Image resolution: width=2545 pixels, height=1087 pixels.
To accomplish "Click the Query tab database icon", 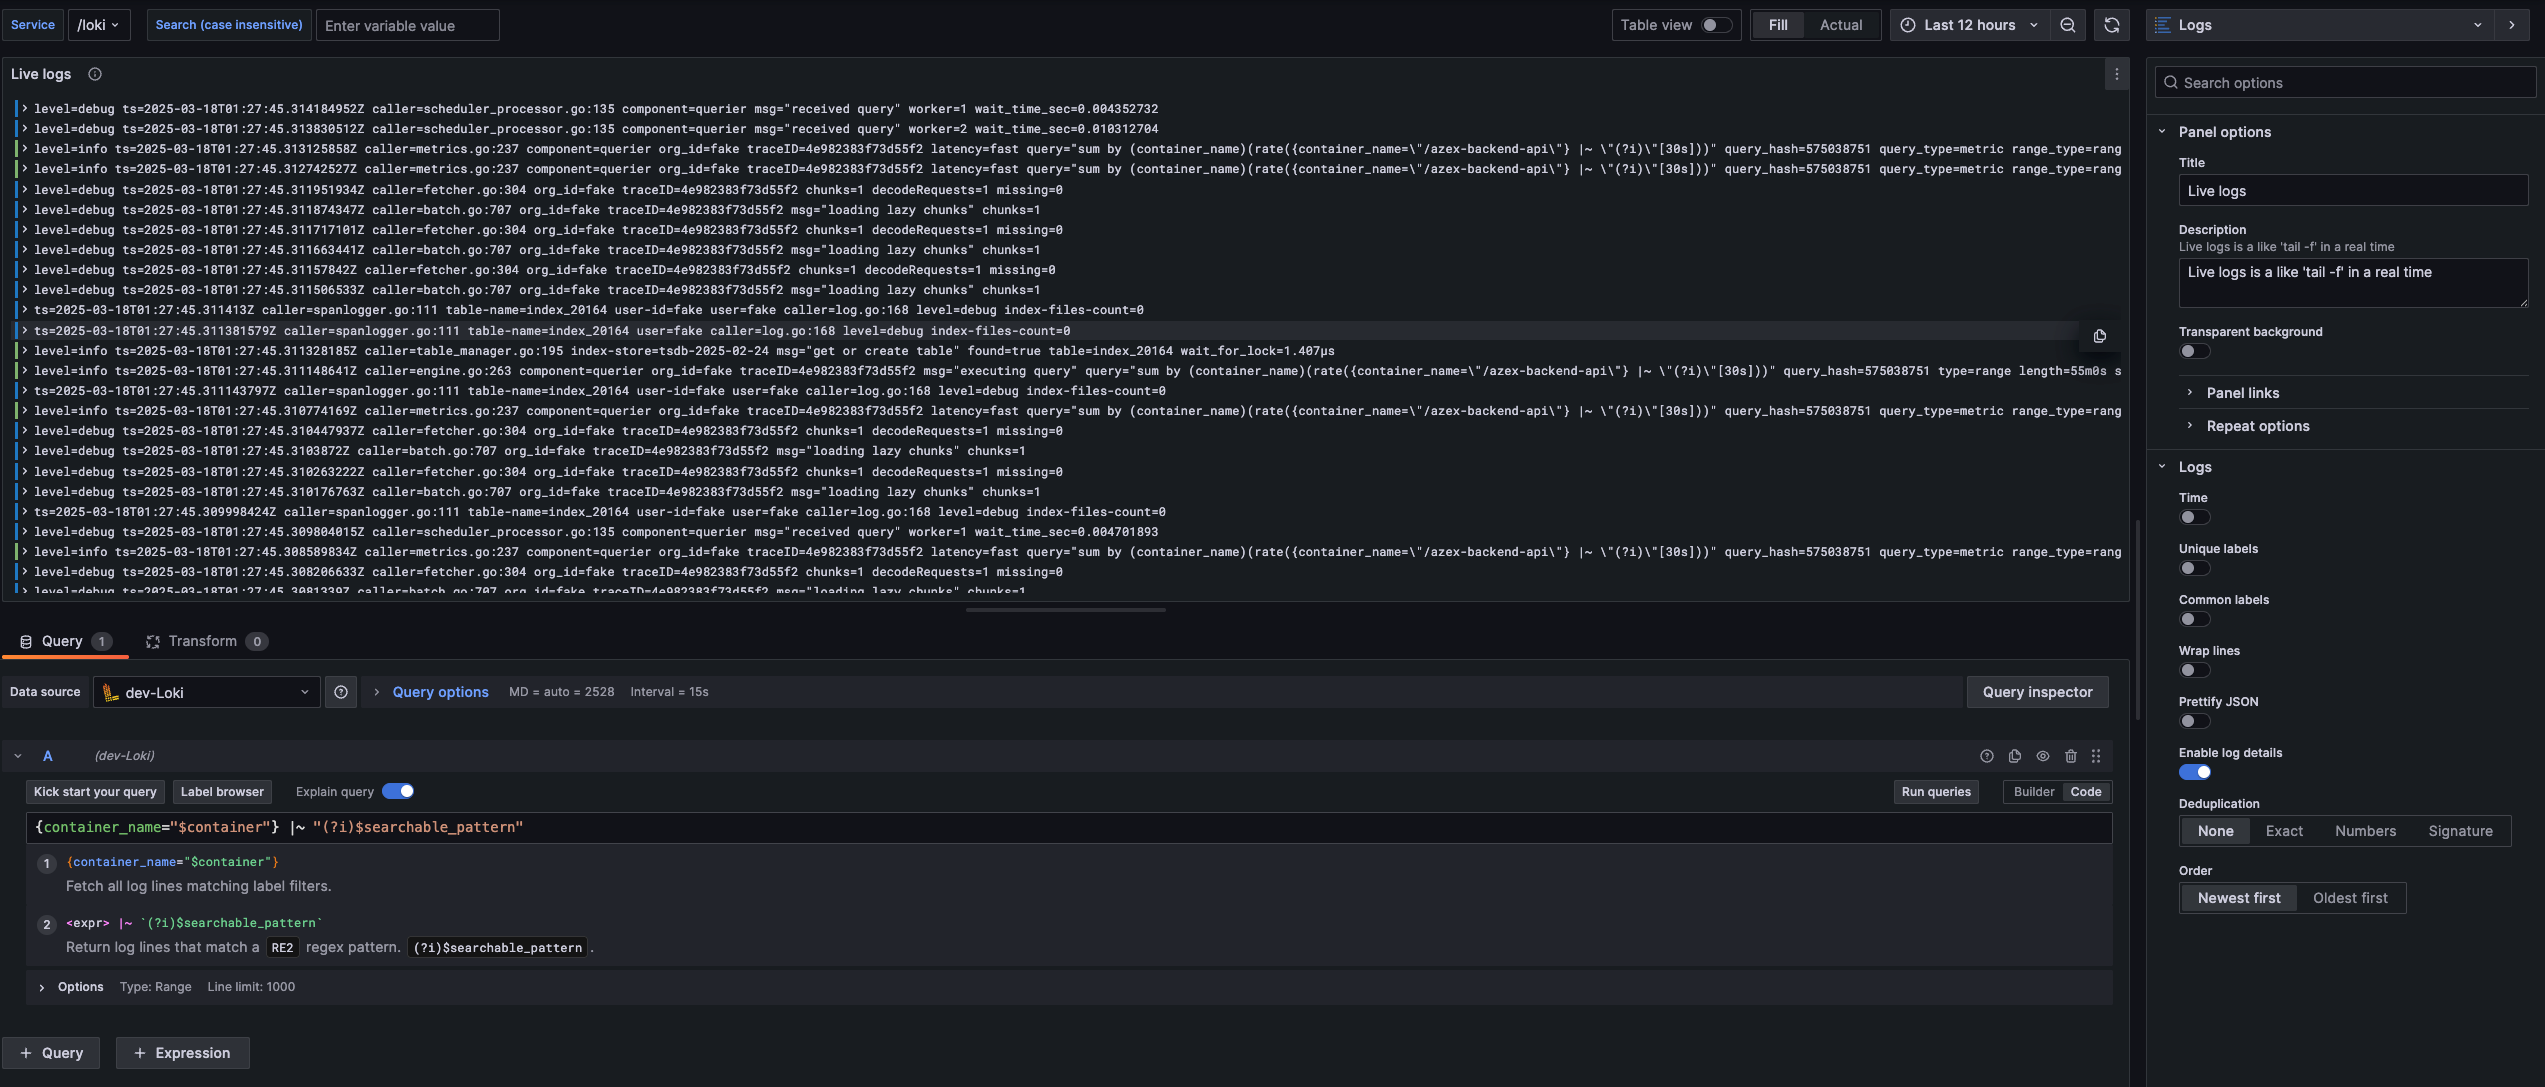I will coord(26,642).
